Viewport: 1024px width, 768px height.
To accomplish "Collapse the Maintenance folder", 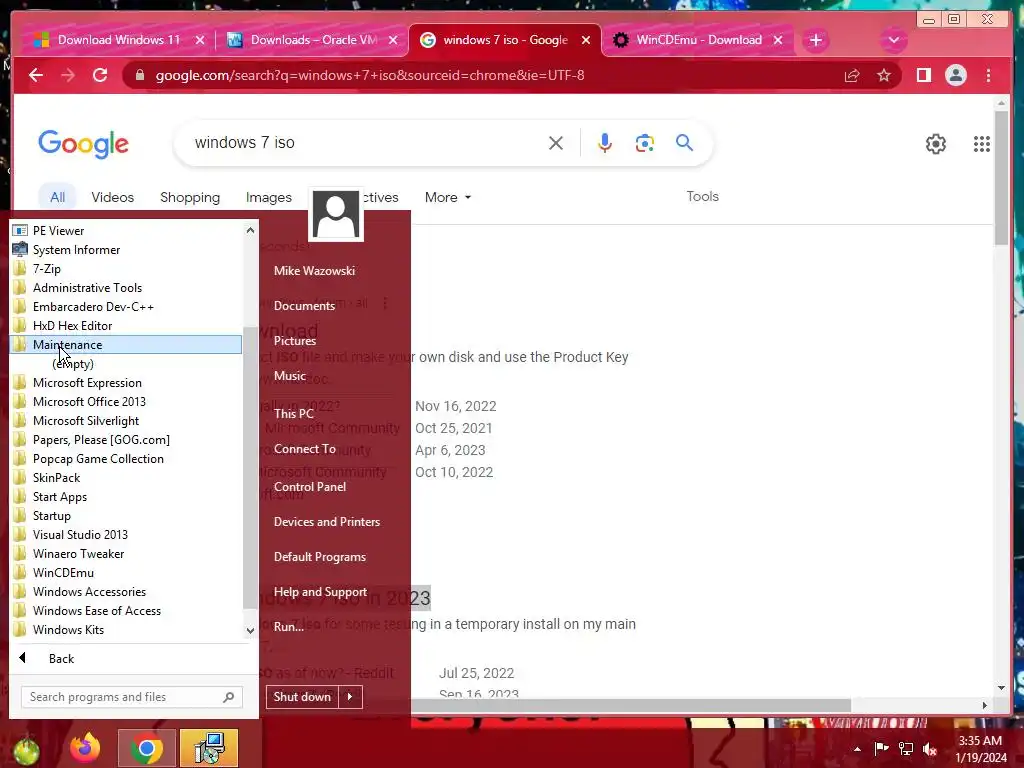I will [126, 344].
